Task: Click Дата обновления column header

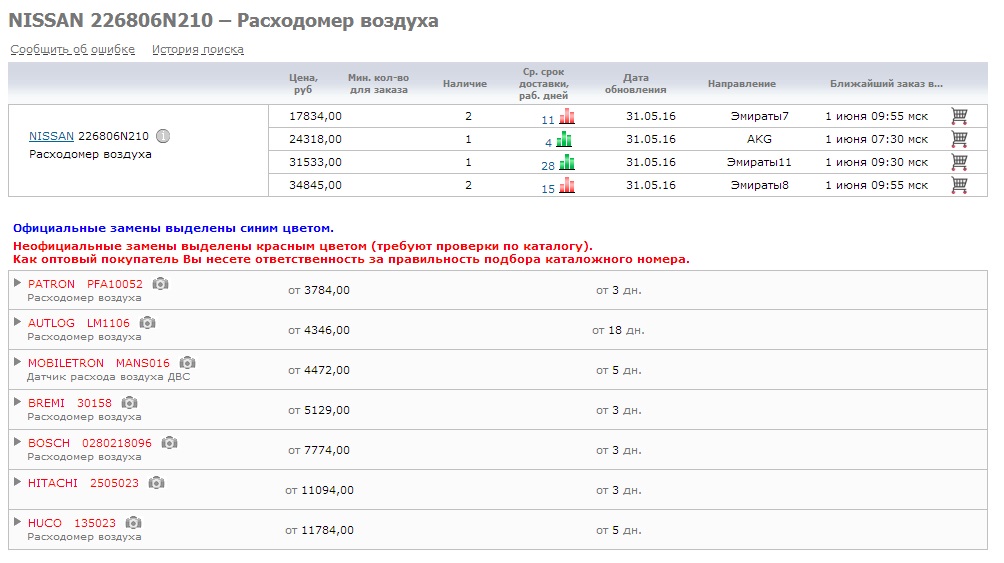Action: tap(636, 83)
